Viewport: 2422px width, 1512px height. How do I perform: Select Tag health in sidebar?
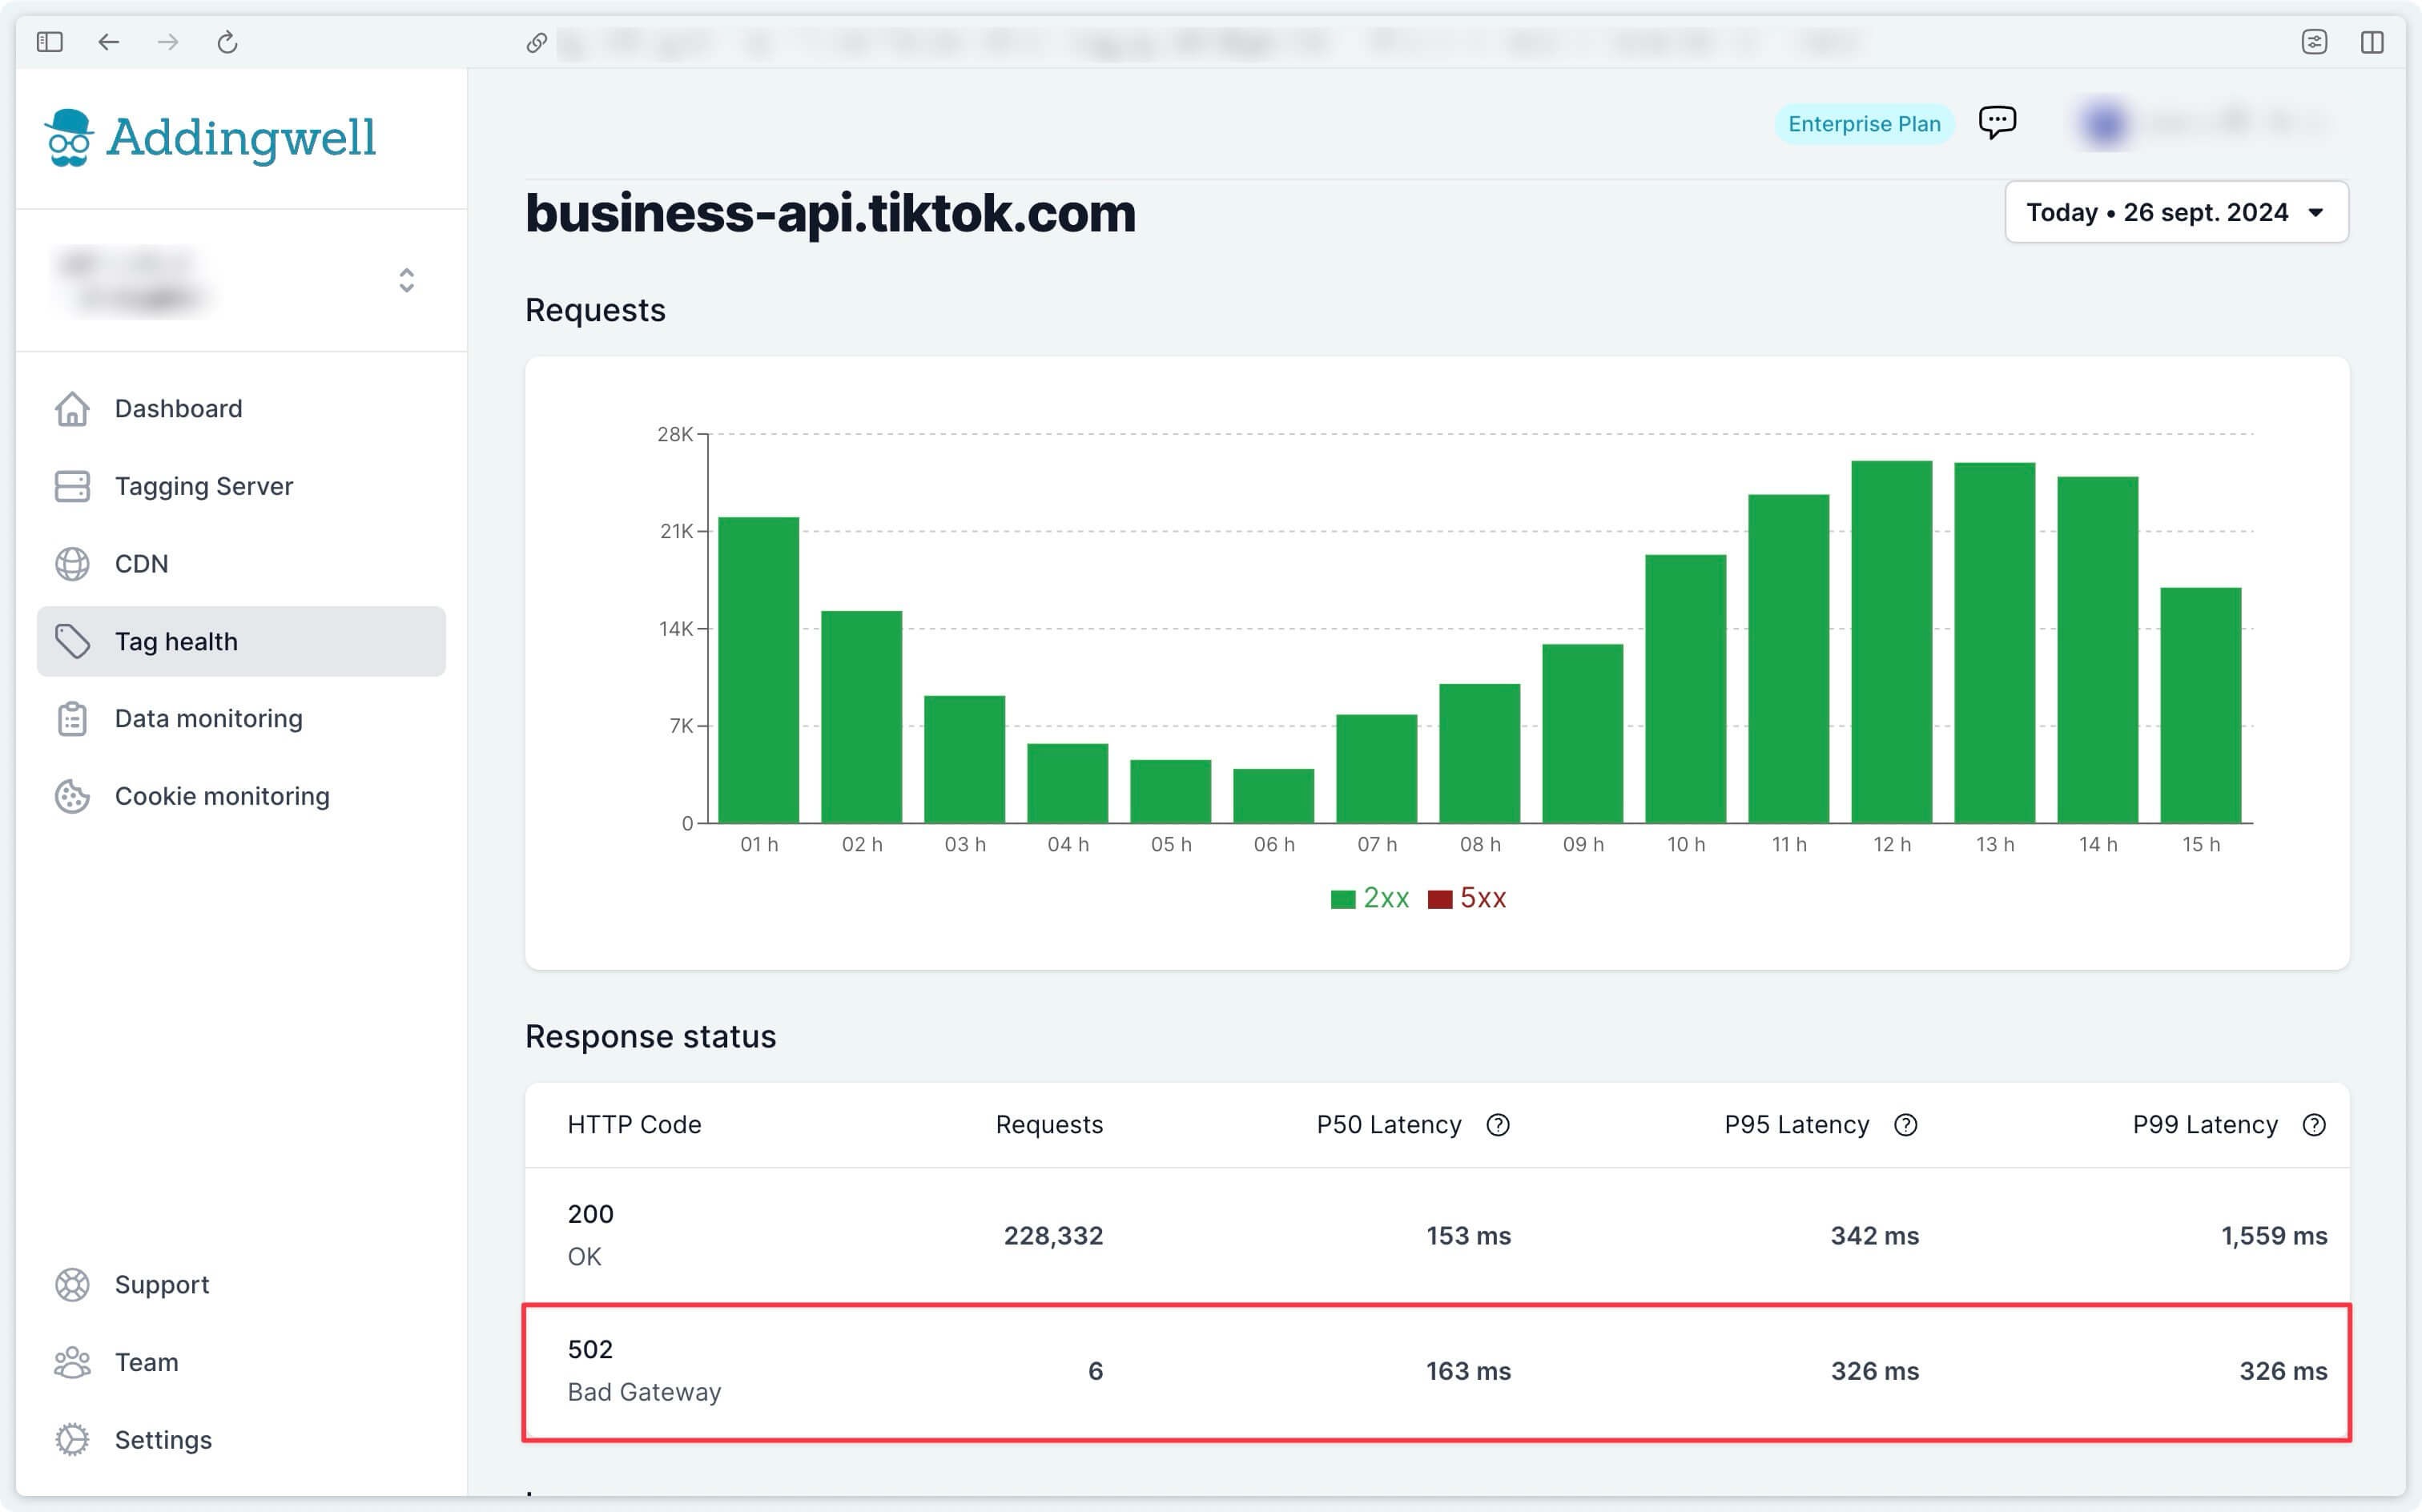tap(241, 641)
